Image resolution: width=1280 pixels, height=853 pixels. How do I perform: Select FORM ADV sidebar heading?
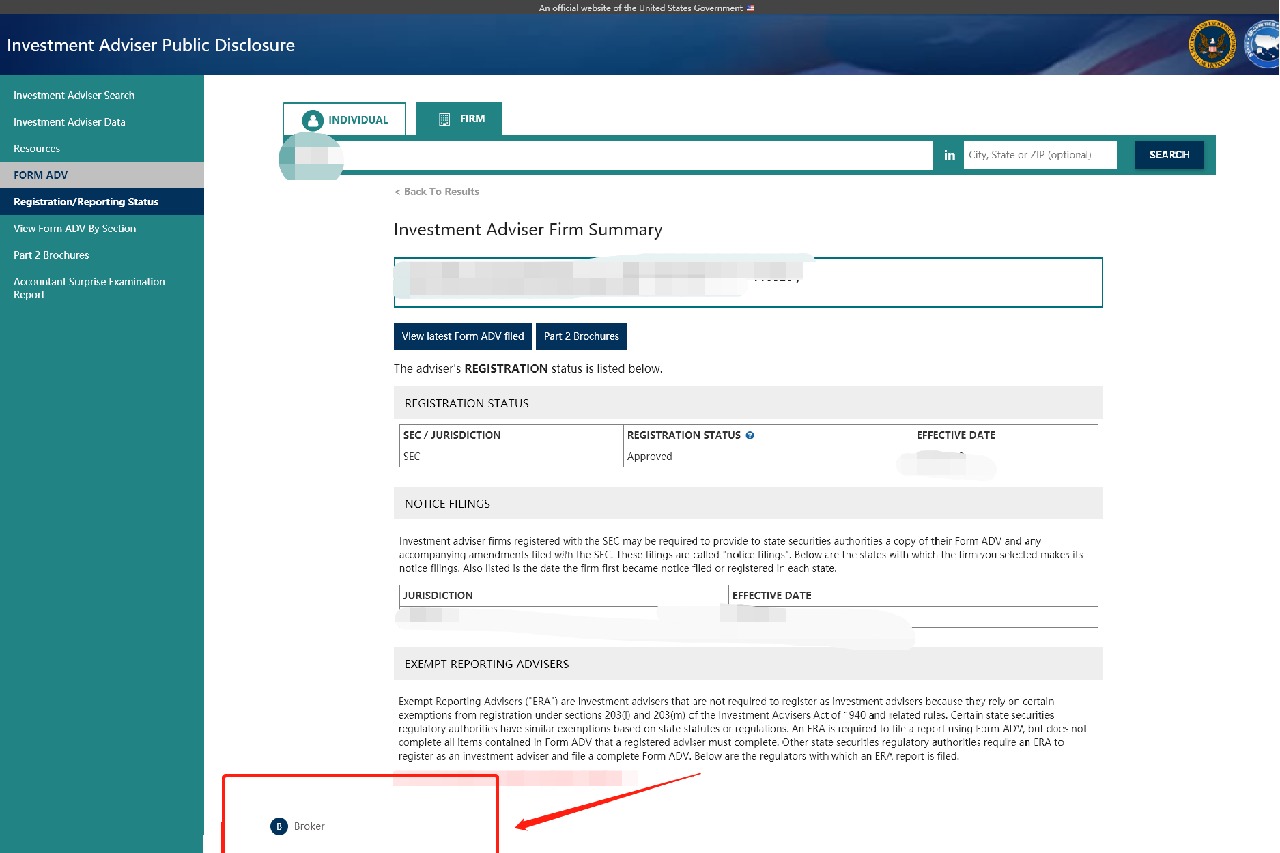pos(41,175)
